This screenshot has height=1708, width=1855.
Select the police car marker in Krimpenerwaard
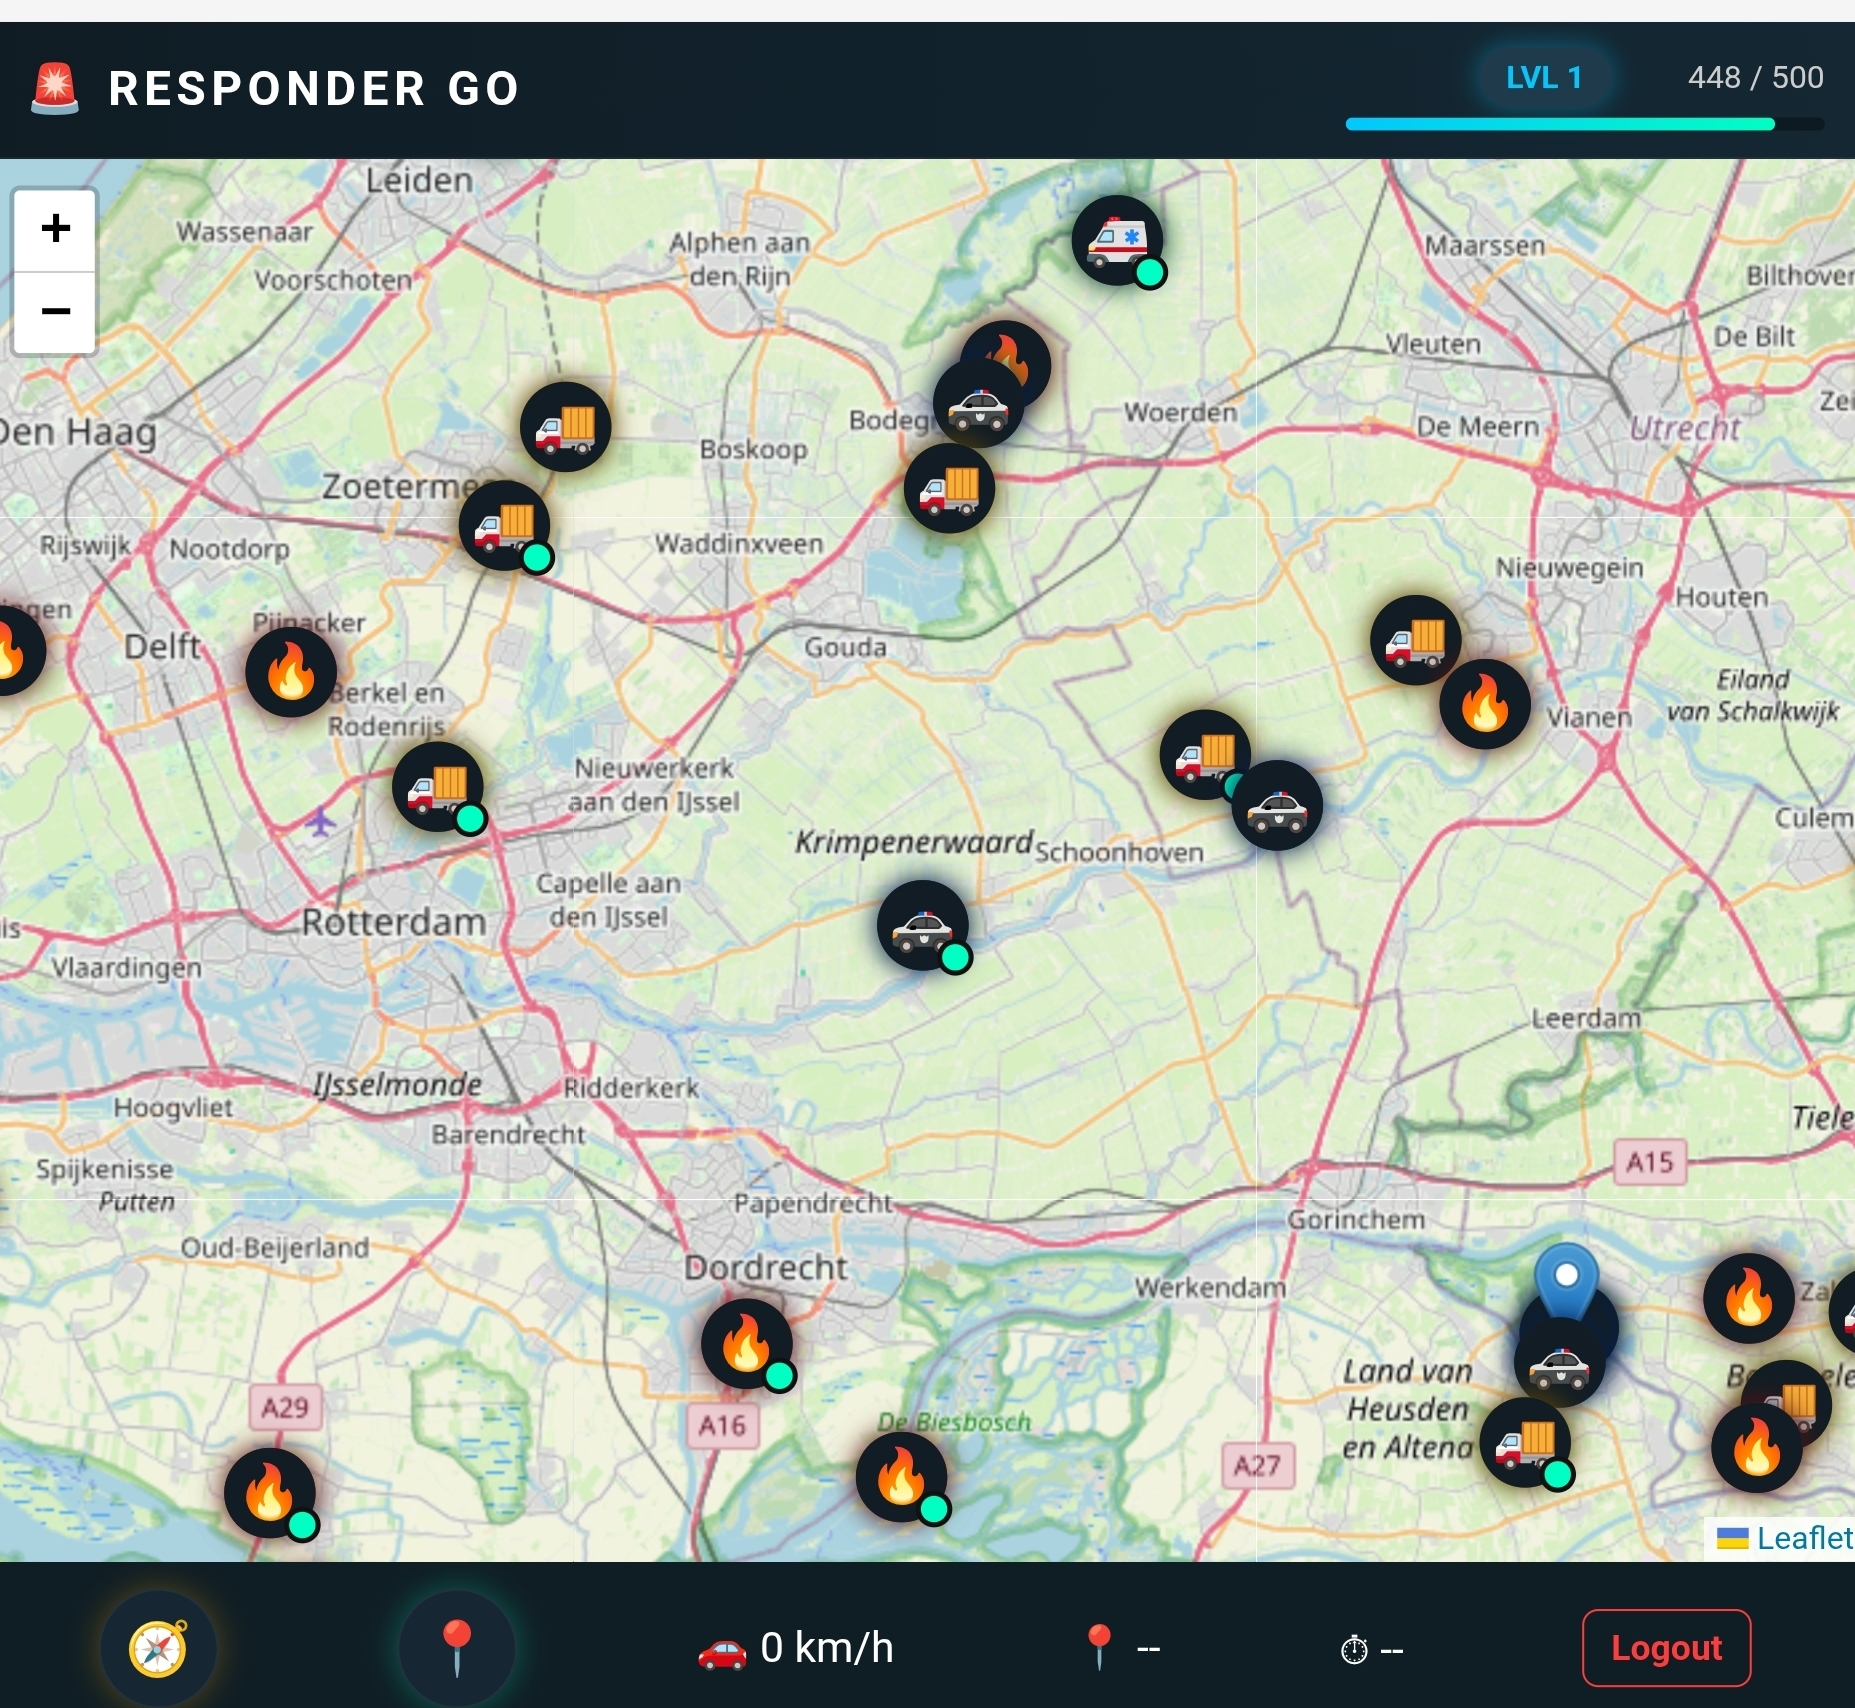(x=922, y=925)
